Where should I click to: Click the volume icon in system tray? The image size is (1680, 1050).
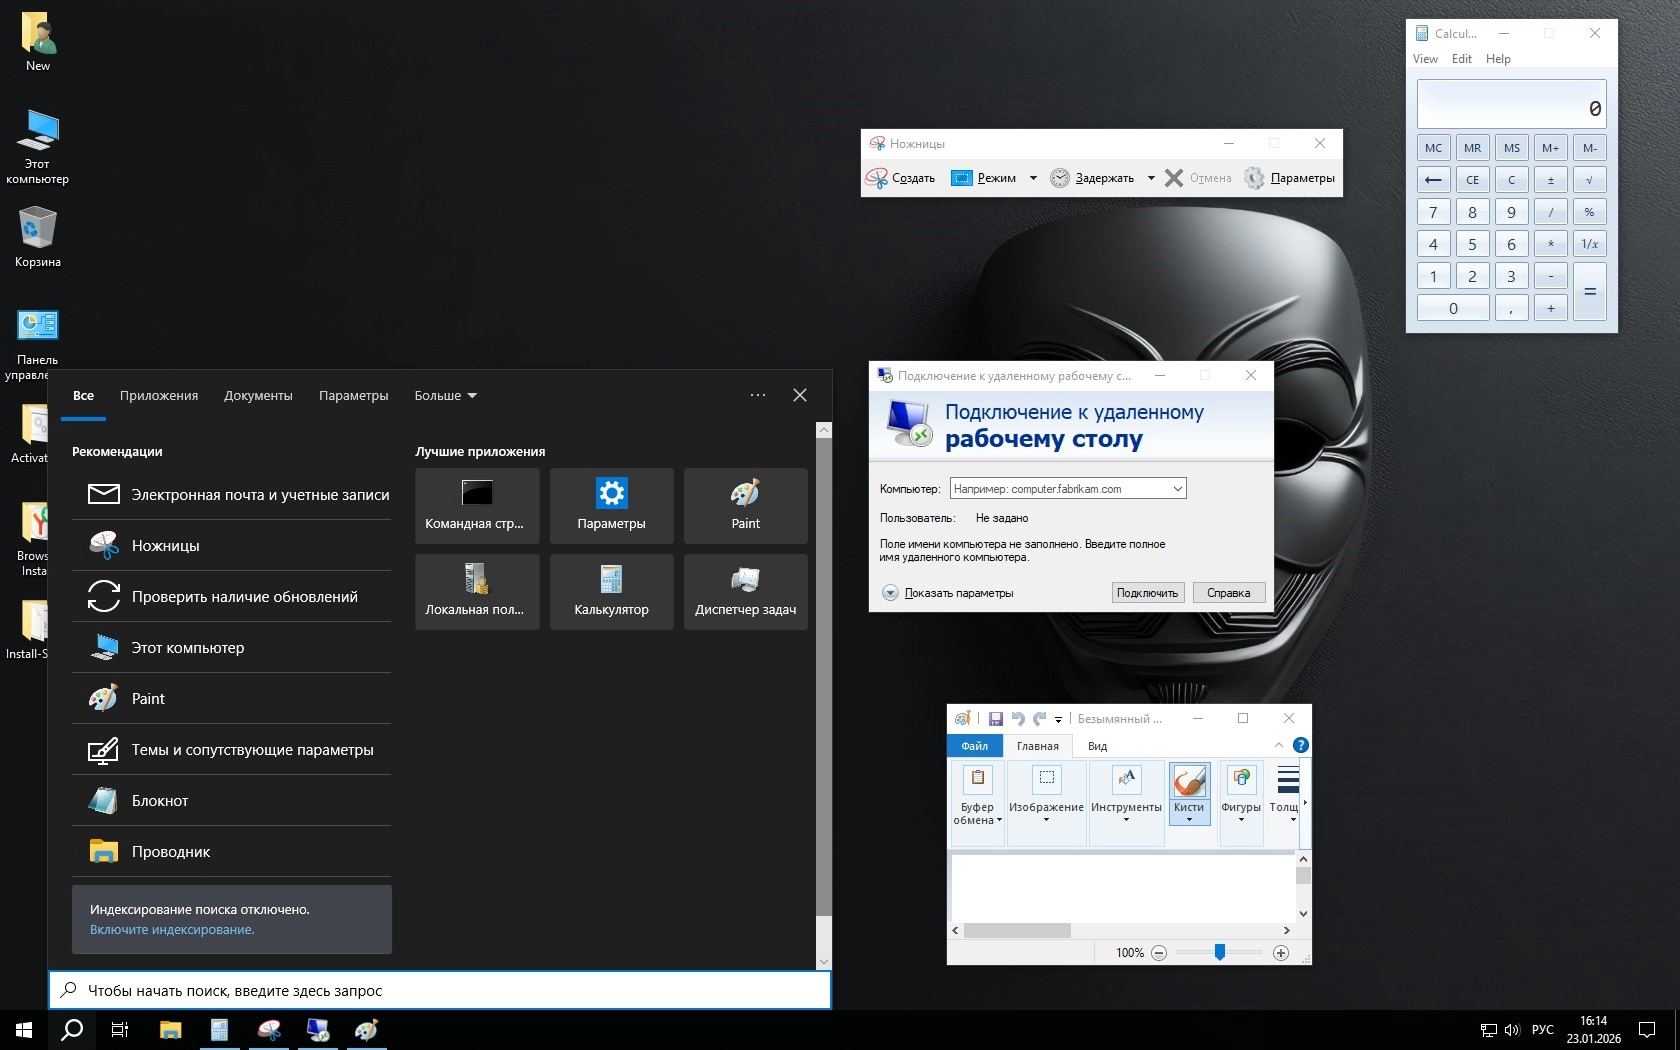click(x=1511, y=1030)
